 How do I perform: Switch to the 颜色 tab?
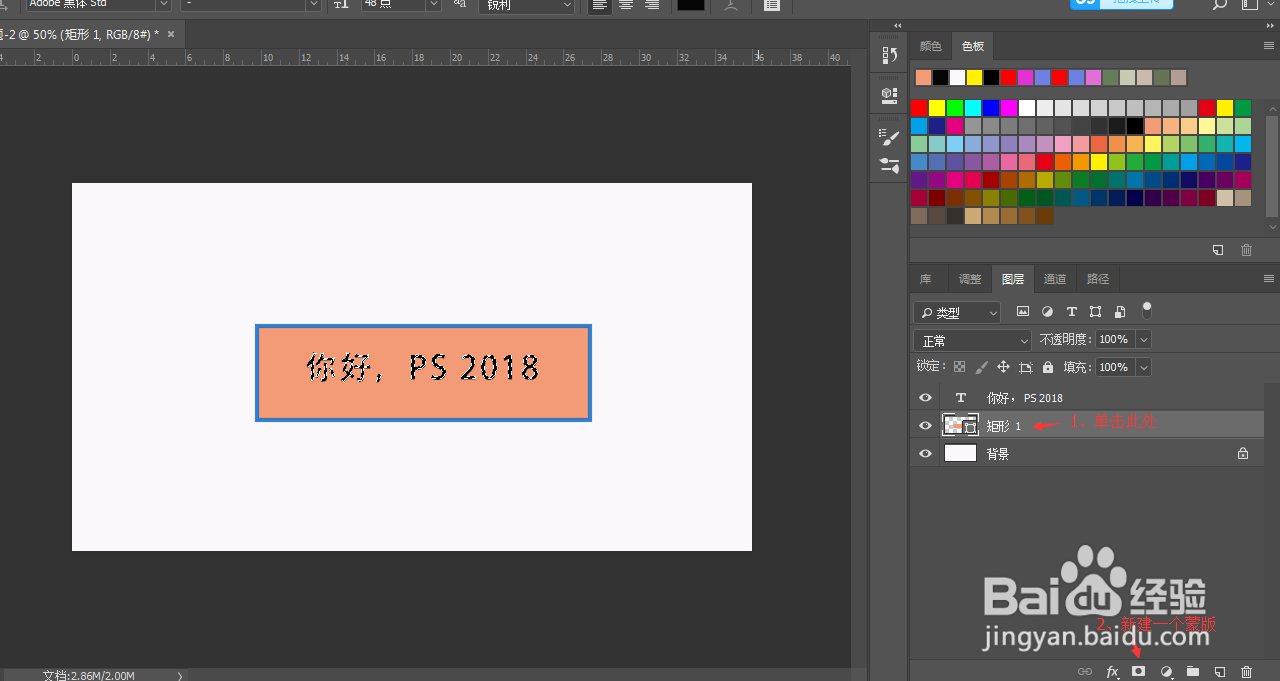tap(930, 45)
